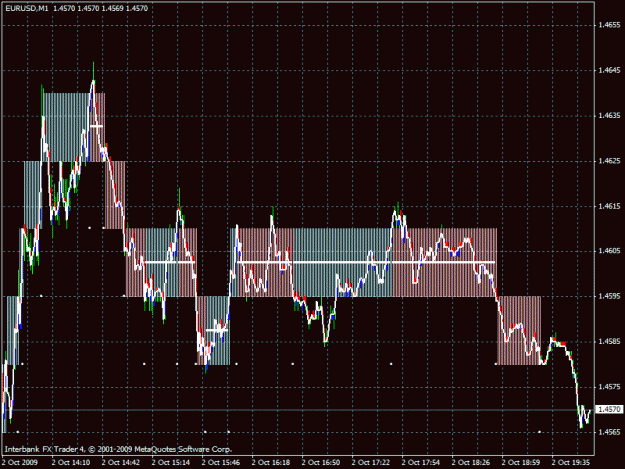
Task: Click the 2 Oct 14:10 time label
Action: point(71,463)
